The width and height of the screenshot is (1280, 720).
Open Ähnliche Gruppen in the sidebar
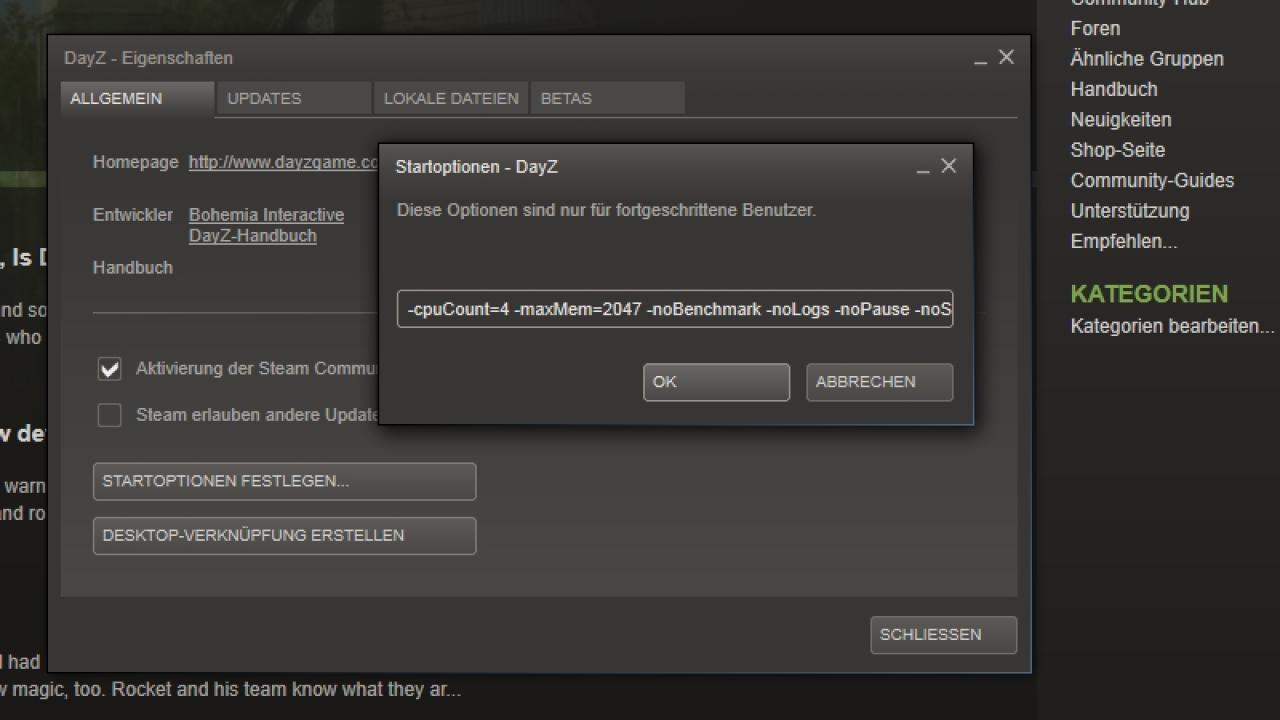[1147, 59]
